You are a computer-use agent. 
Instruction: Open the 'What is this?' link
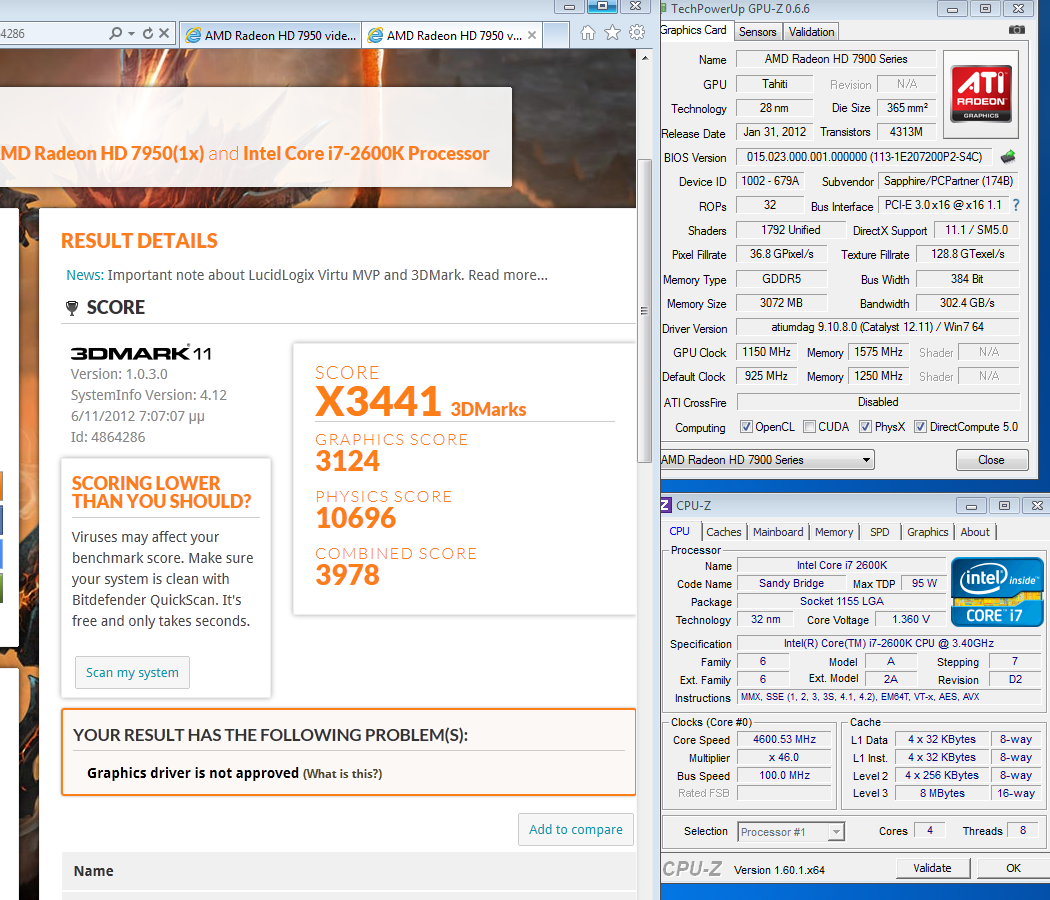(x=343, y=774)
